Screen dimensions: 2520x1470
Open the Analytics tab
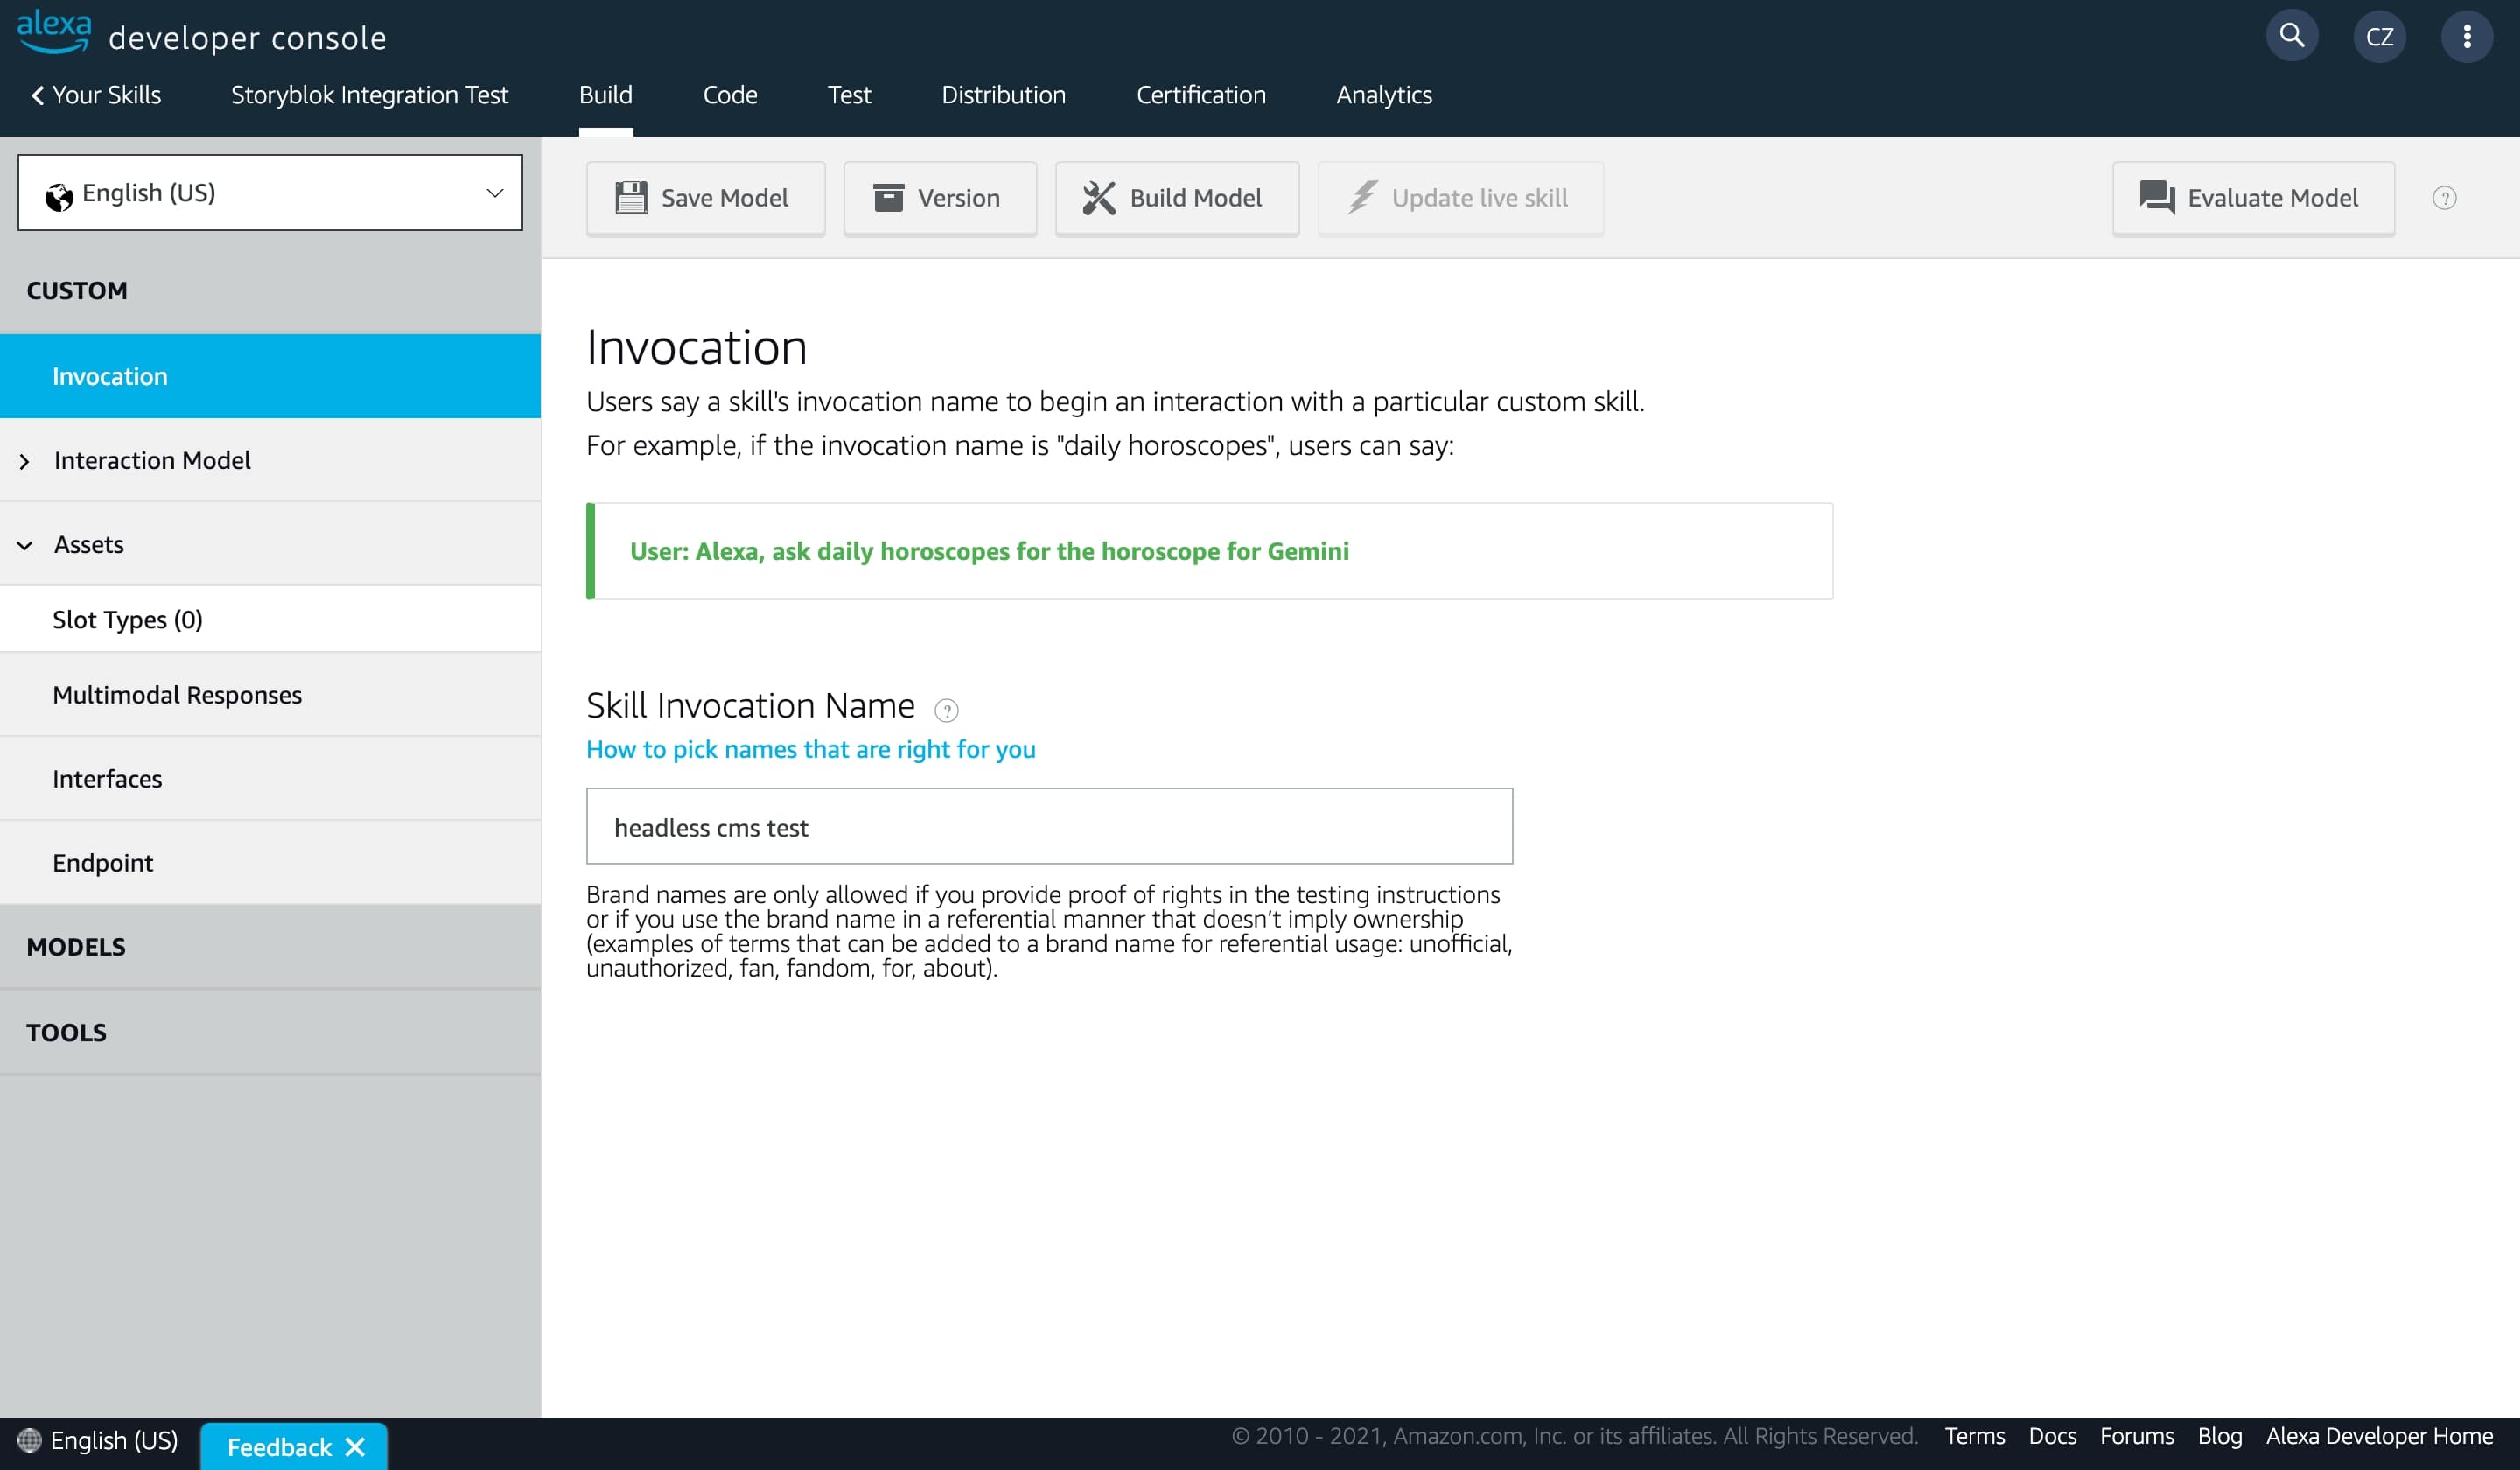point(1384,95)
